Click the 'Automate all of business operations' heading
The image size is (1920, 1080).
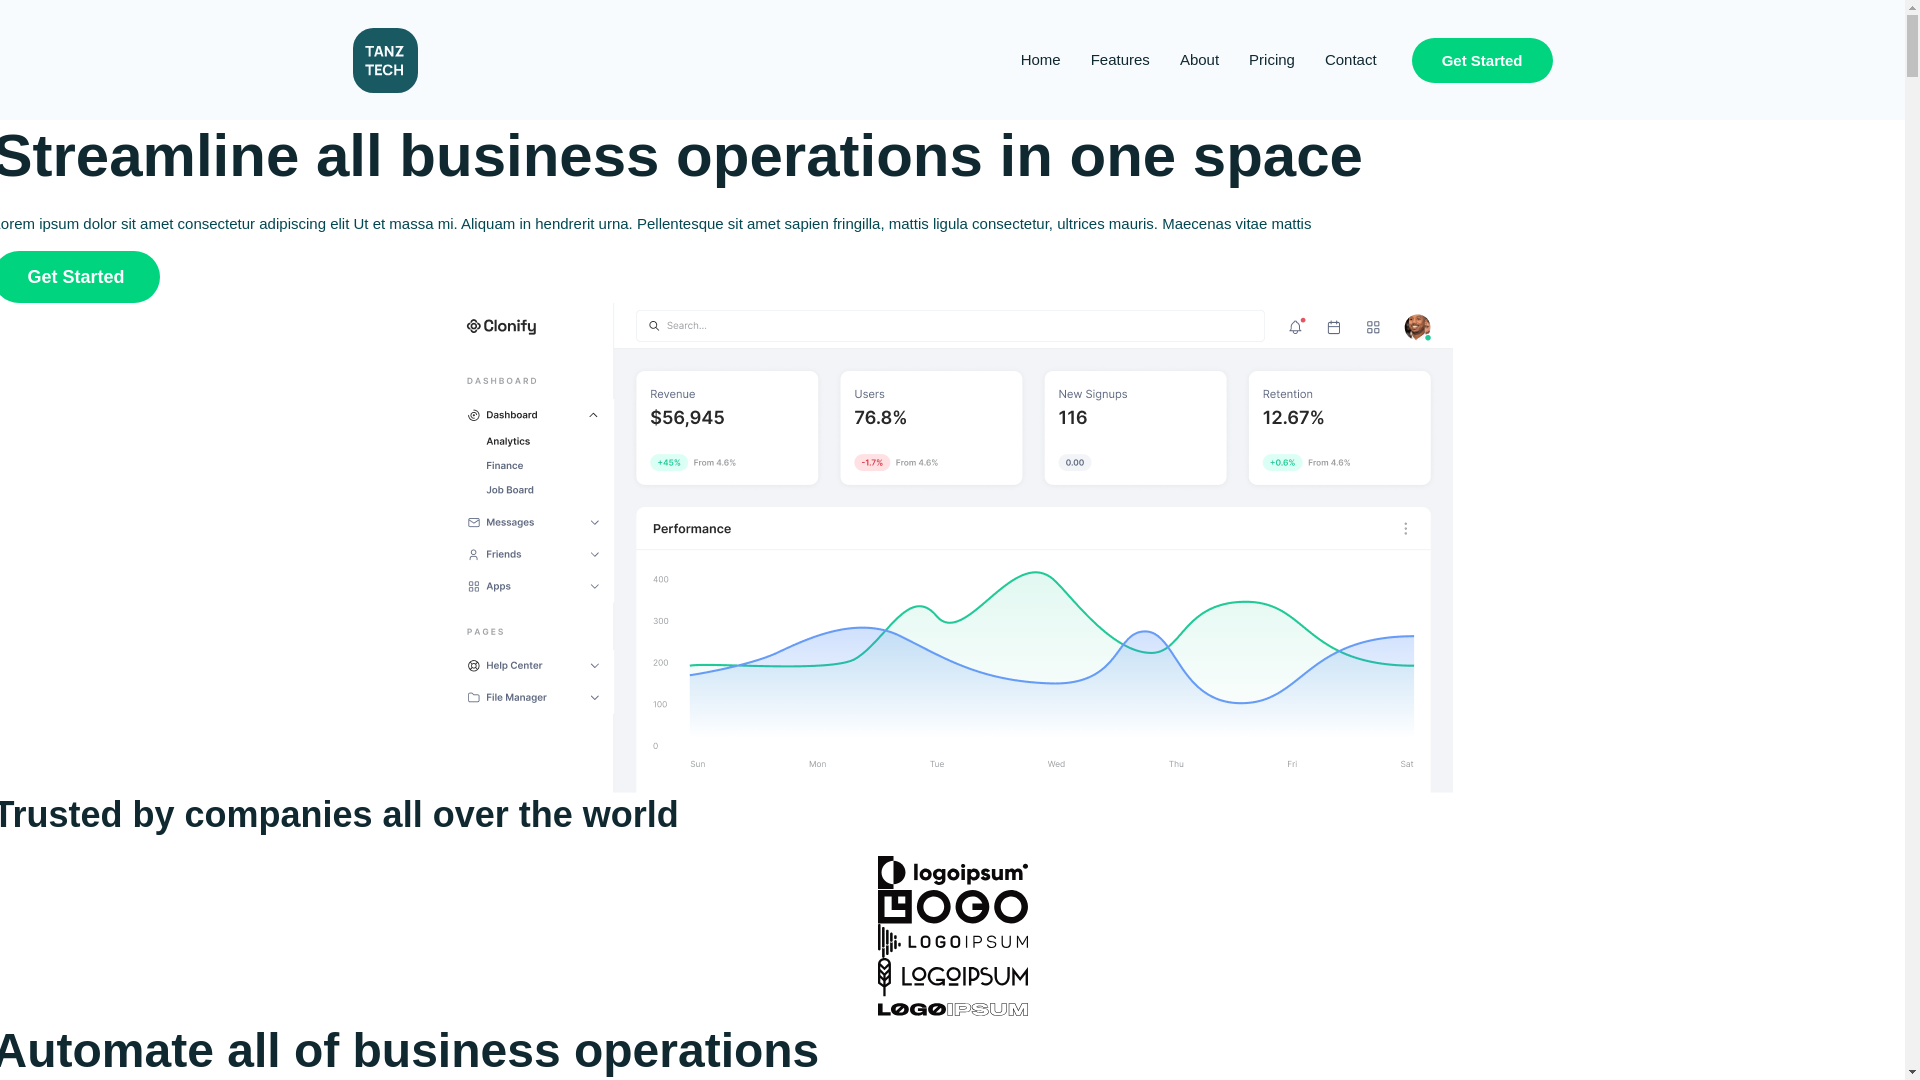[x=408, y=1051]
